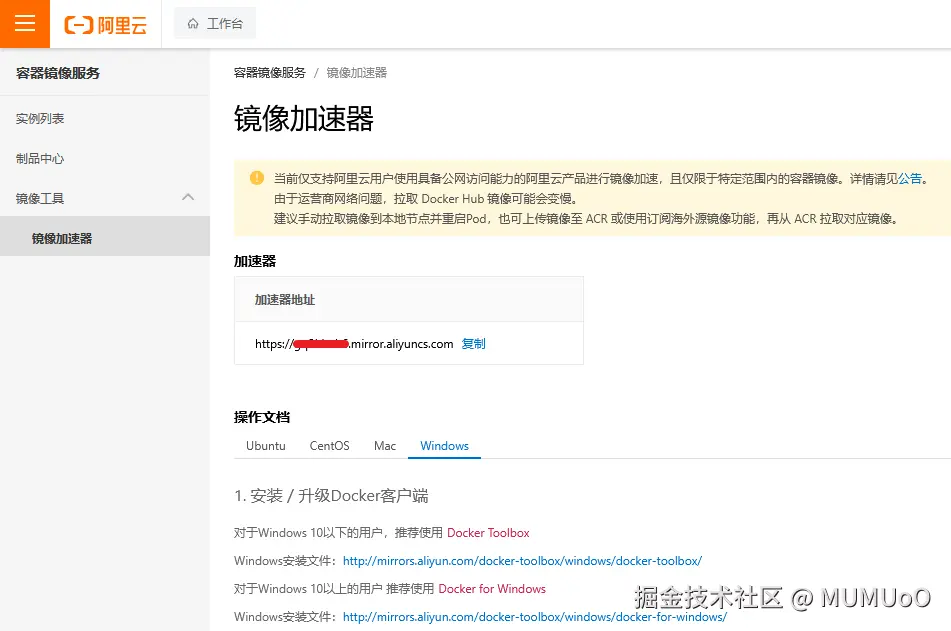The height and width of the screenshot is (631, 951).
Task: Copy the accelerator address with 复制
Action: coord(473,344)
